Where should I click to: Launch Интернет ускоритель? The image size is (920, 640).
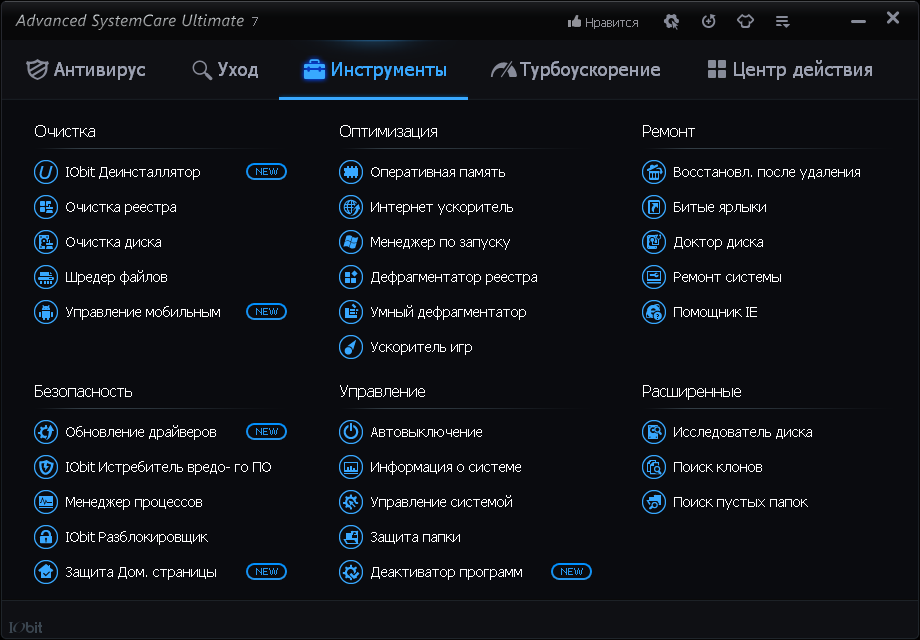pos(437,206)
